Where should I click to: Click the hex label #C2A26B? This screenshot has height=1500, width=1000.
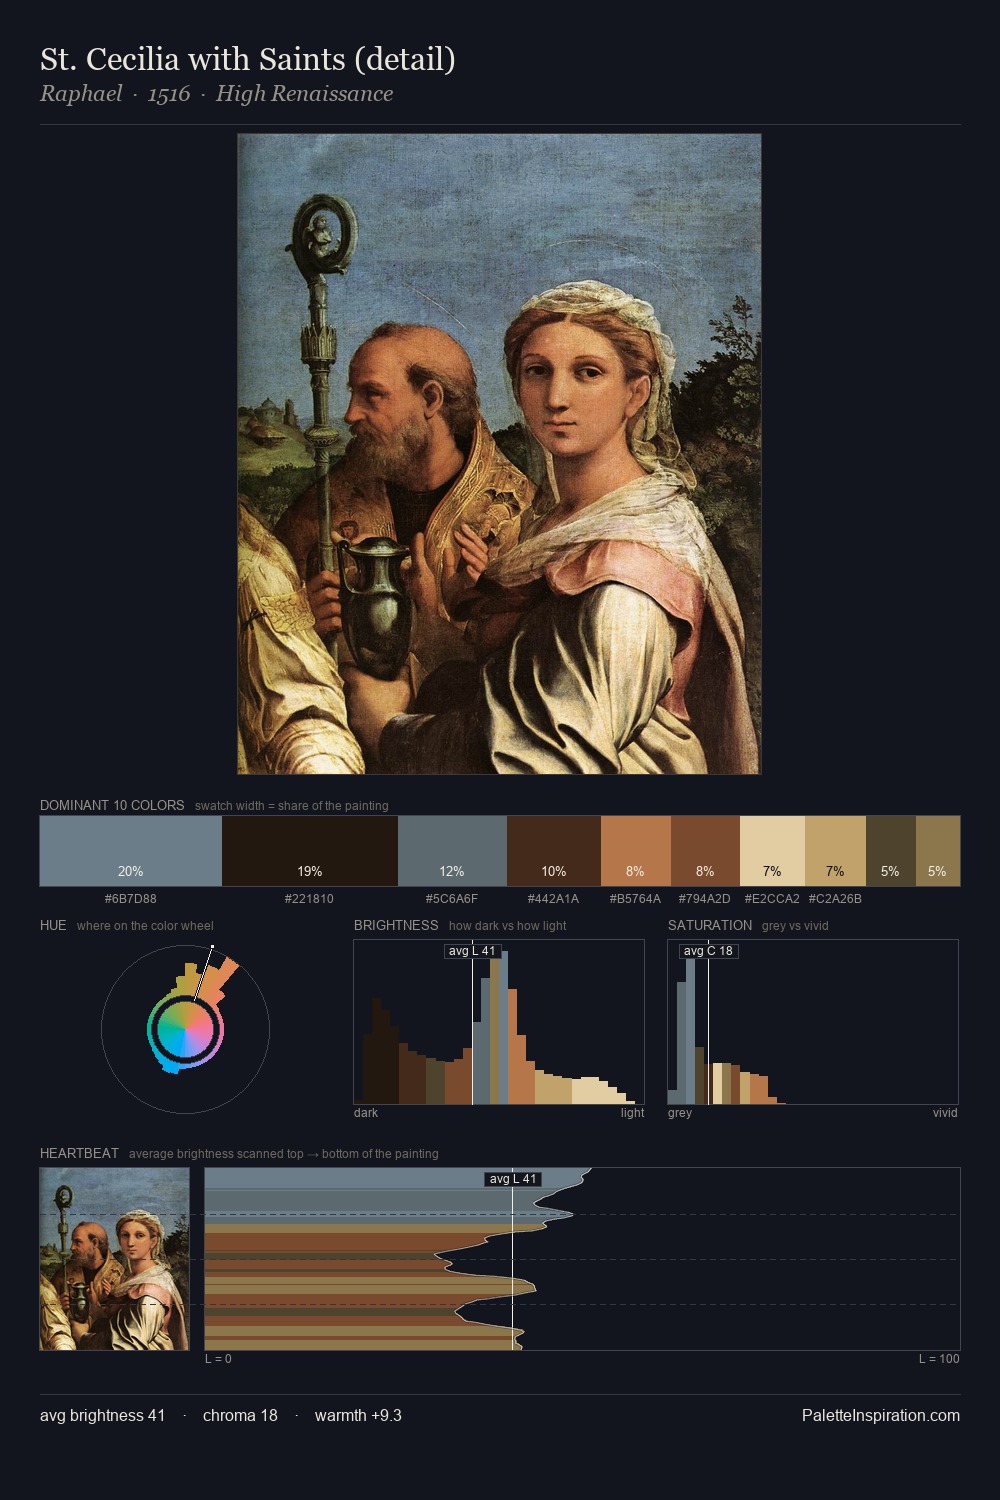point(835,898)
